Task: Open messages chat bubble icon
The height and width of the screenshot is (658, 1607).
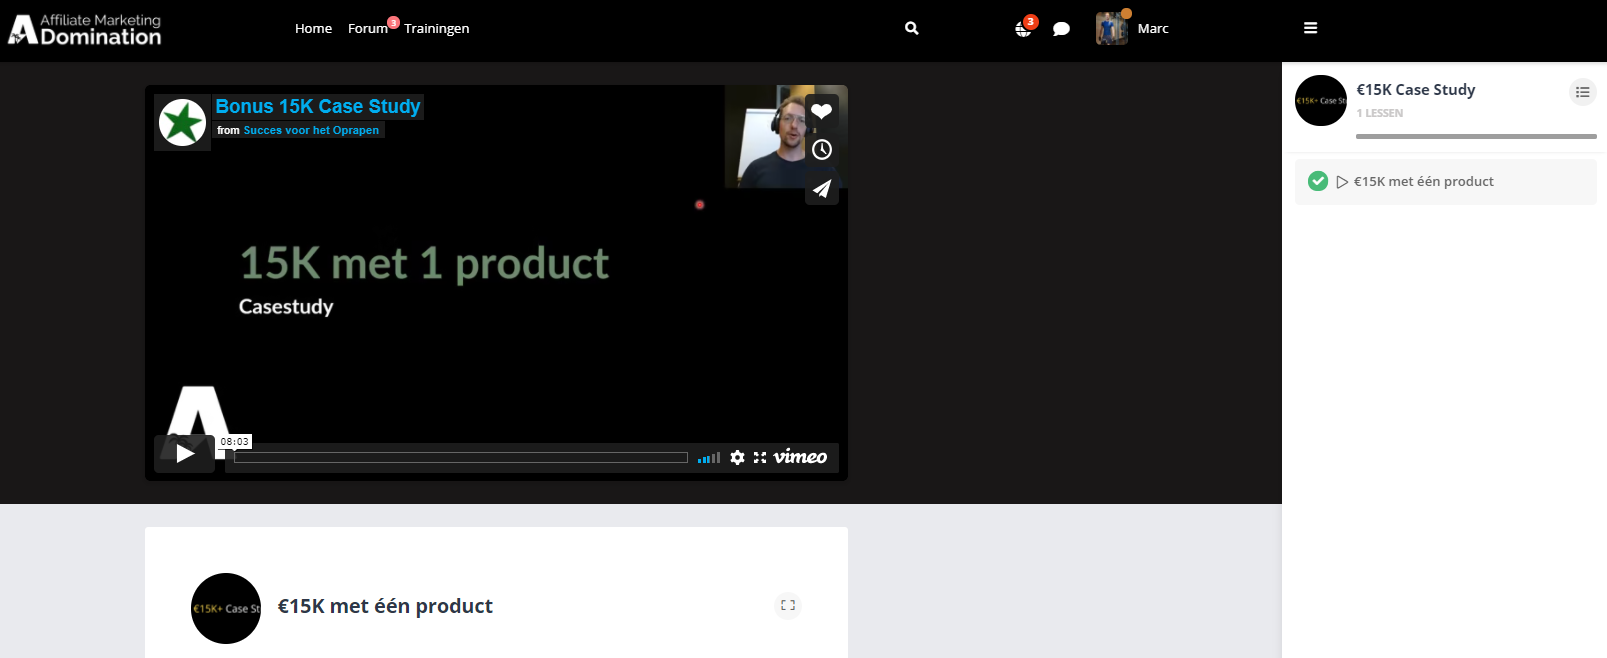Action: 1061,29
